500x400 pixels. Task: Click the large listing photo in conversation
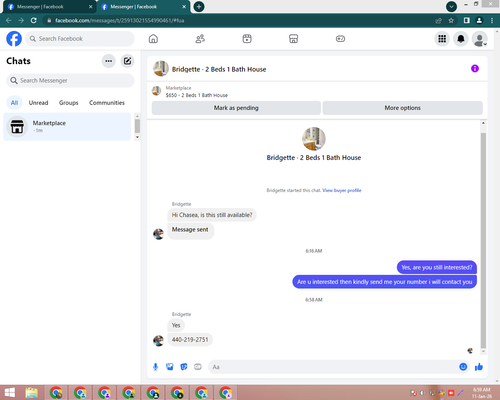[x=314, y=139]
